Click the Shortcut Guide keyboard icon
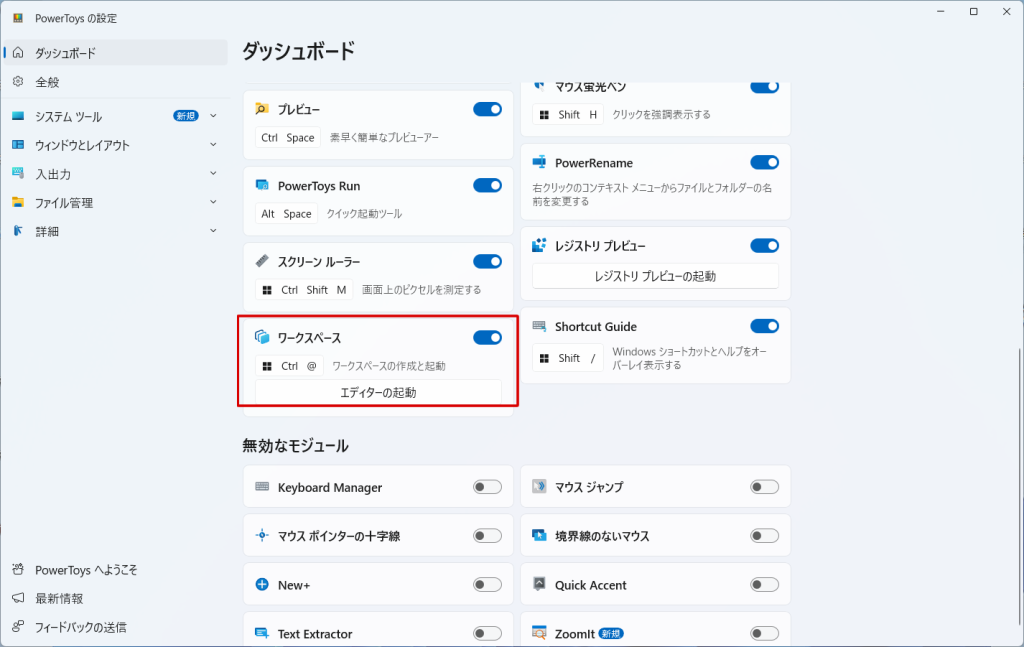1024x647 pixels. coord(539,326)
